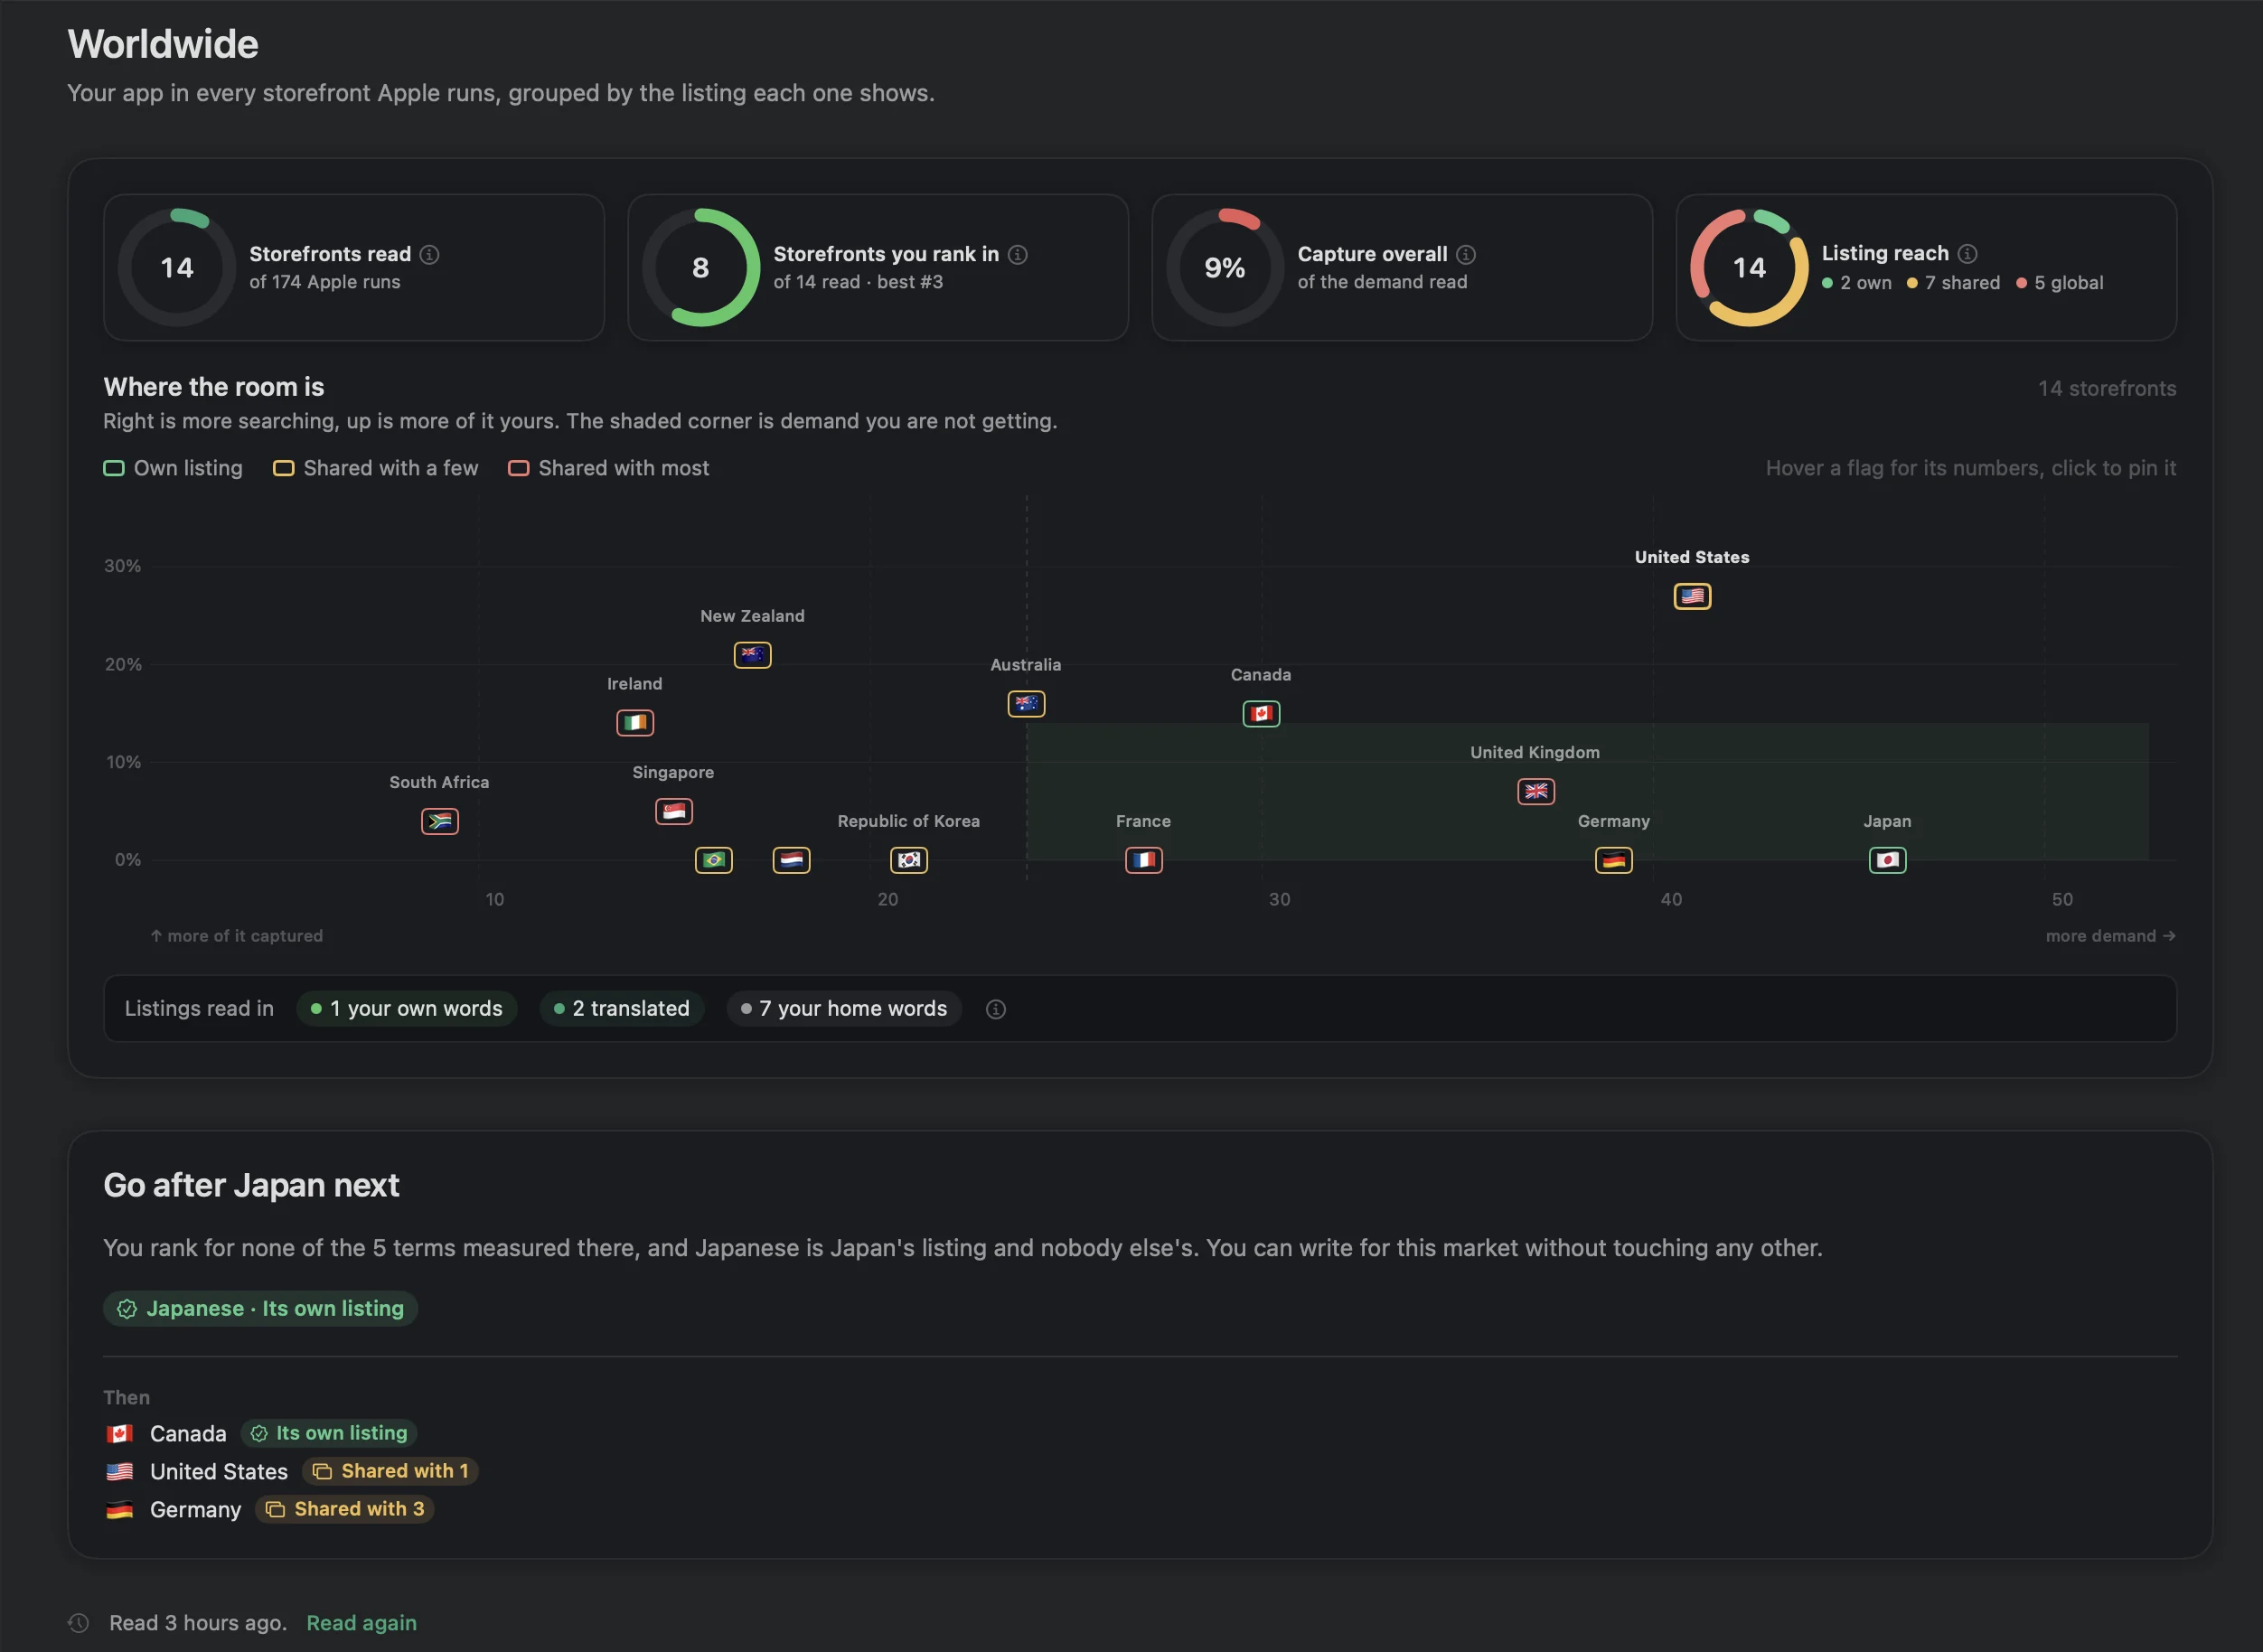The width and height of the screenshot is (2263, 1652).
Task: Click the Shared with most legend swatch
Action: (518, 468)
